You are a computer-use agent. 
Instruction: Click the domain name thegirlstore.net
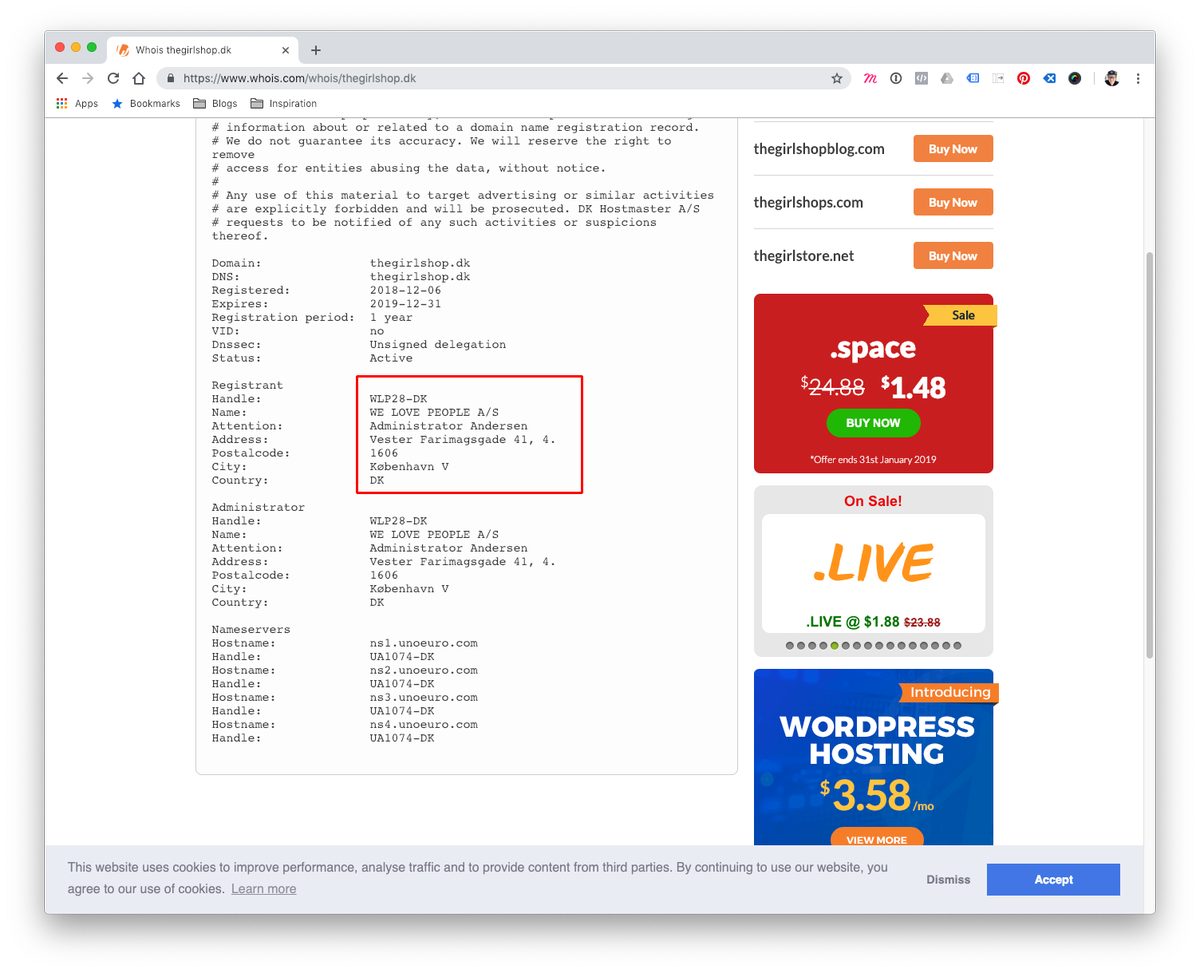tap(804, 256)
